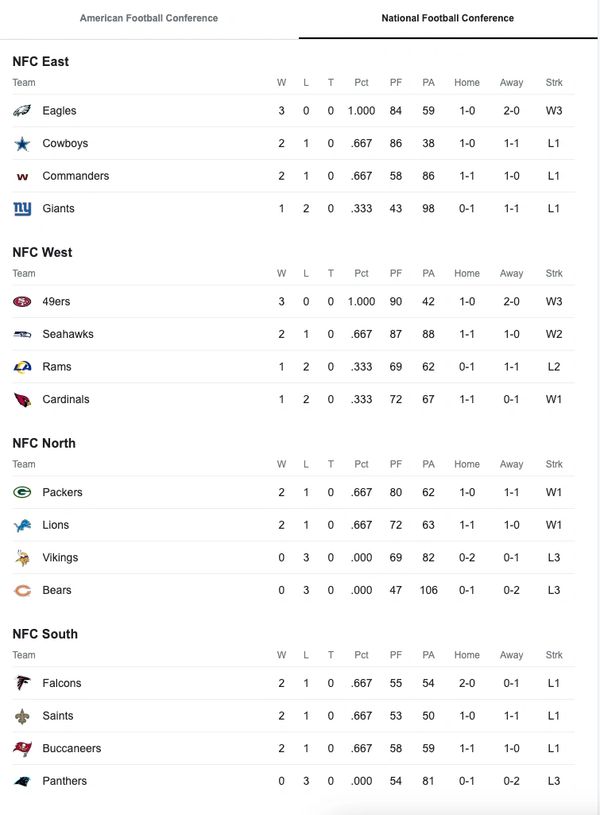Open the Commanders team link

point(76,176)
